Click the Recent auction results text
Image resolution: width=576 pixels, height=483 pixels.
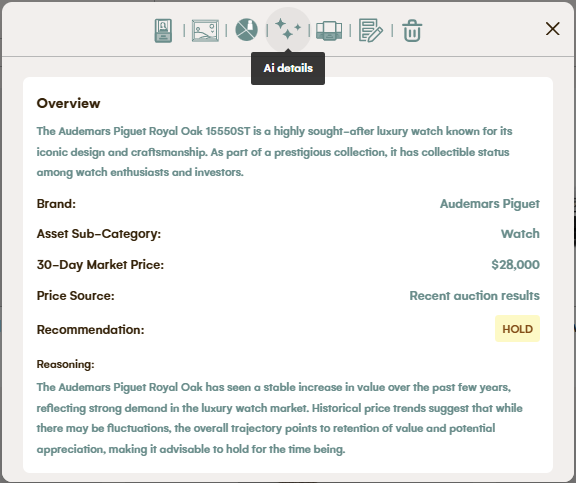click(475, 296)
